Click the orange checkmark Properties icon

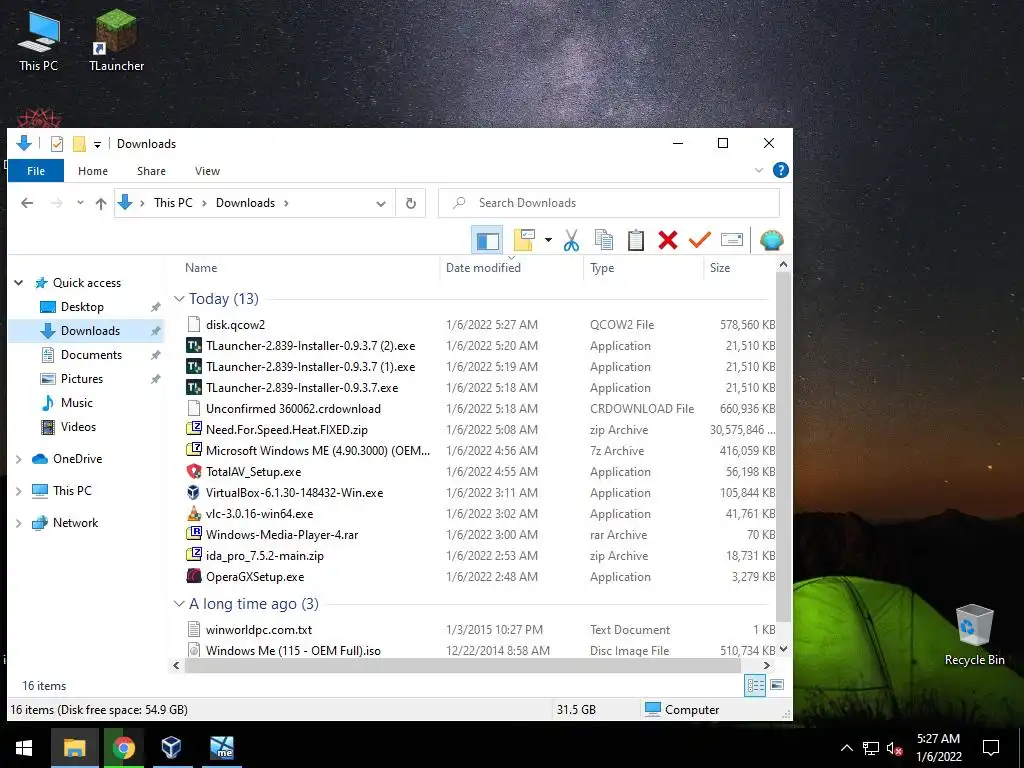tap(699, 240)
